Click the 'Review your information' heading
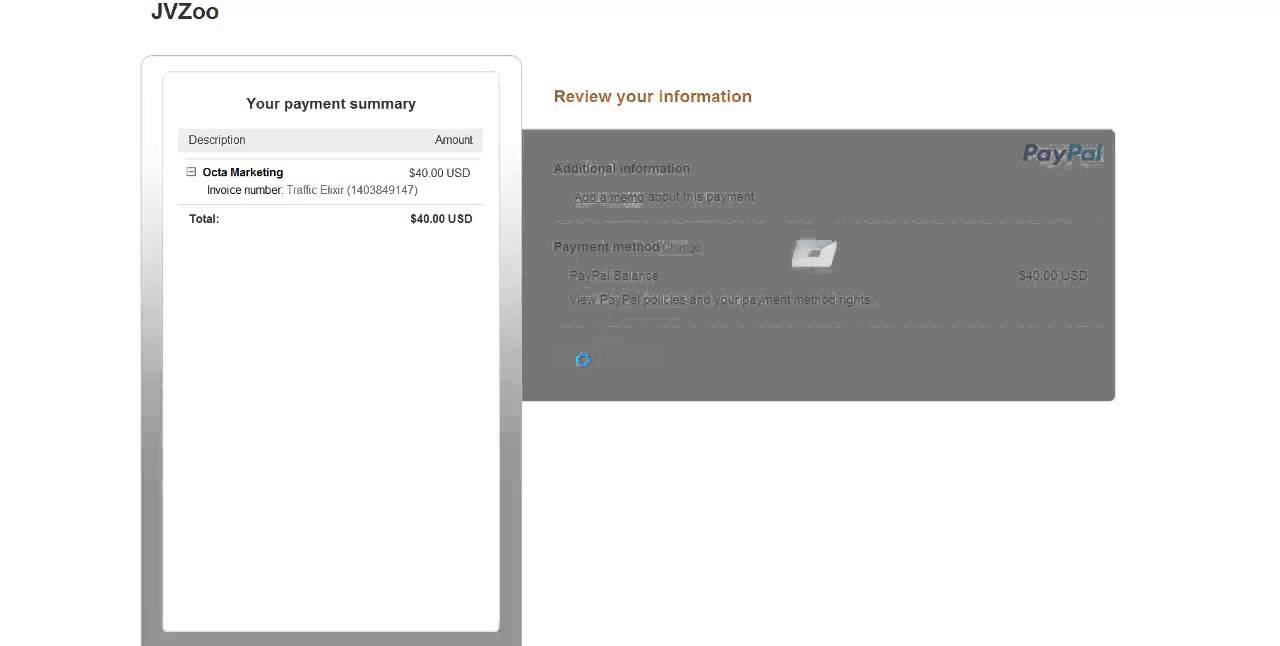 click(x=653, y=97)
